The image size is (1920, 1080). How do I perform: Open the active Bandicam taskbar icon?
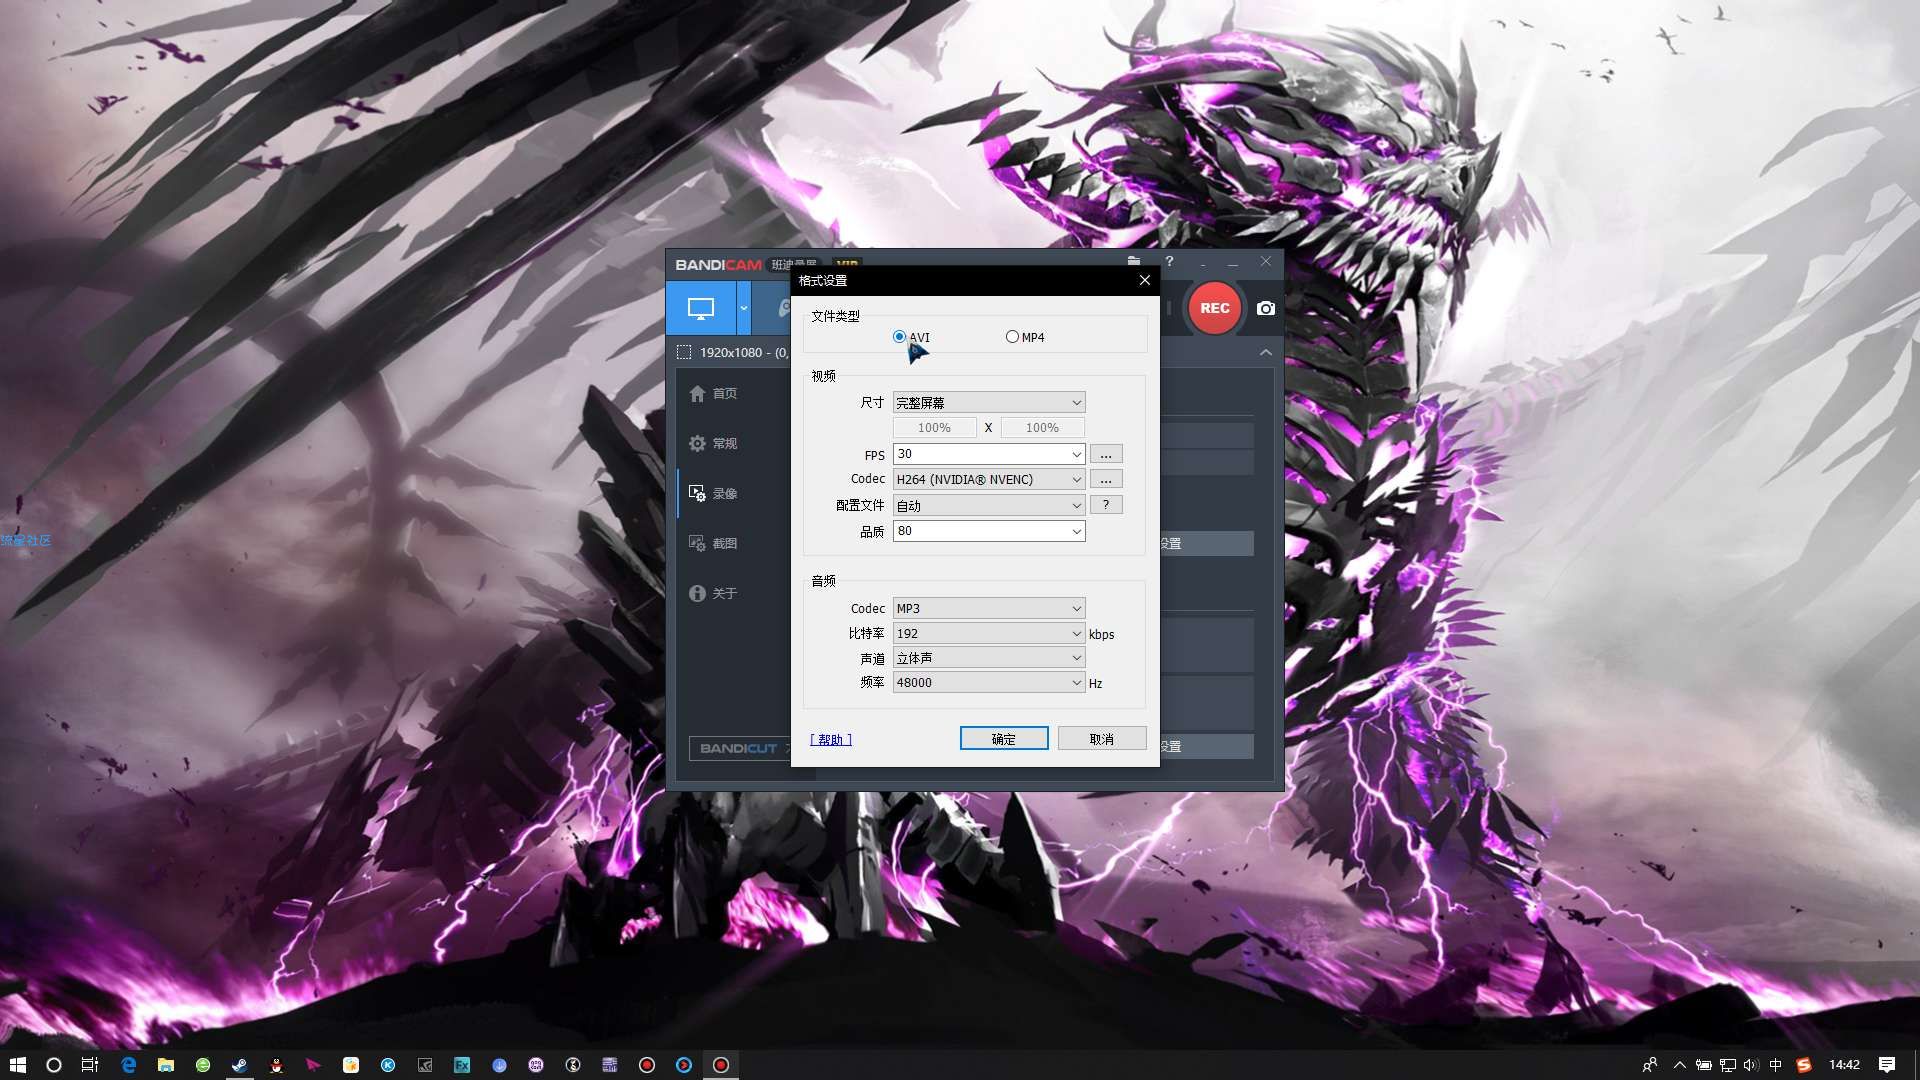click(721, 1065)
